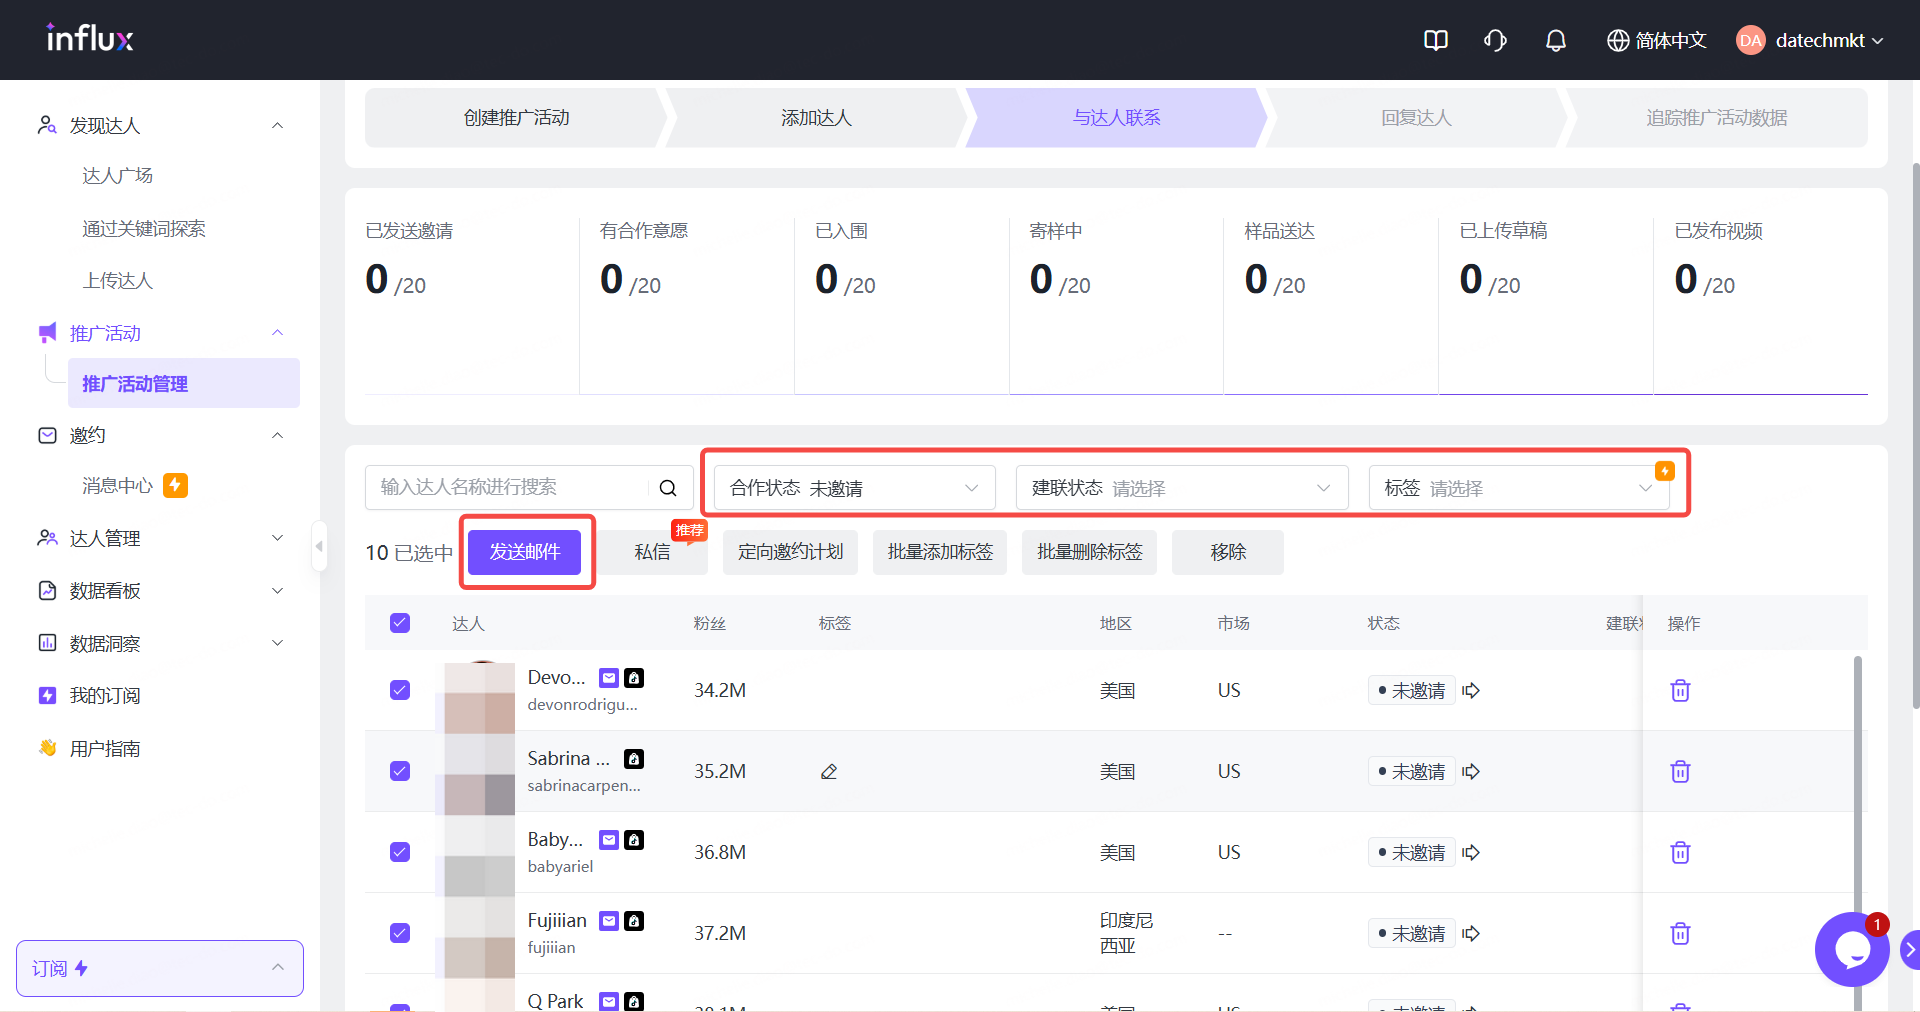This screenshot has height=1012, width=1920.
Task: Click the 输入达人名称 search input field
Action: tap(510, 488)
